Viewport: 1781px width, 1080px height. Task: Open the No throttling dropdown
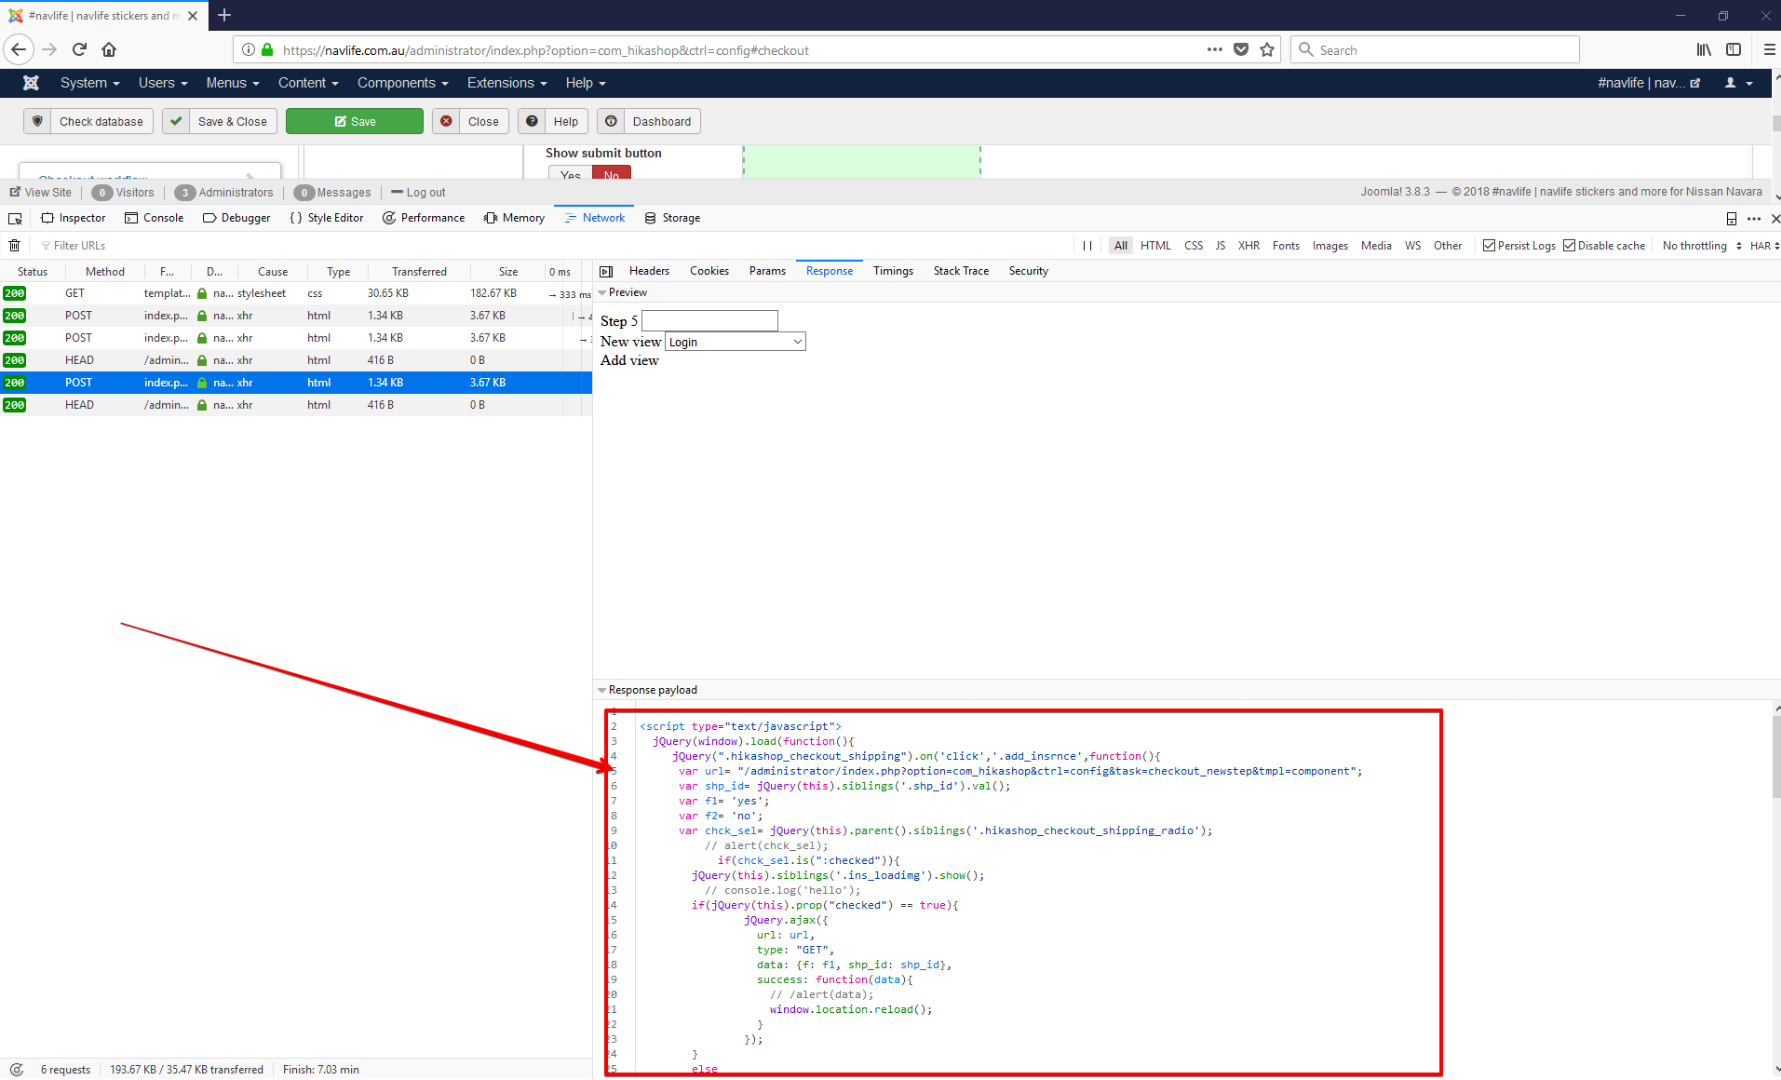pyautogui.click(x=1700, y=246)
